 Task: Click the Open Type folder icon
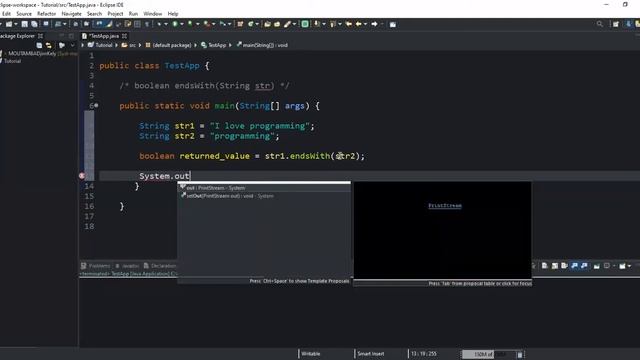coord(267,24)
